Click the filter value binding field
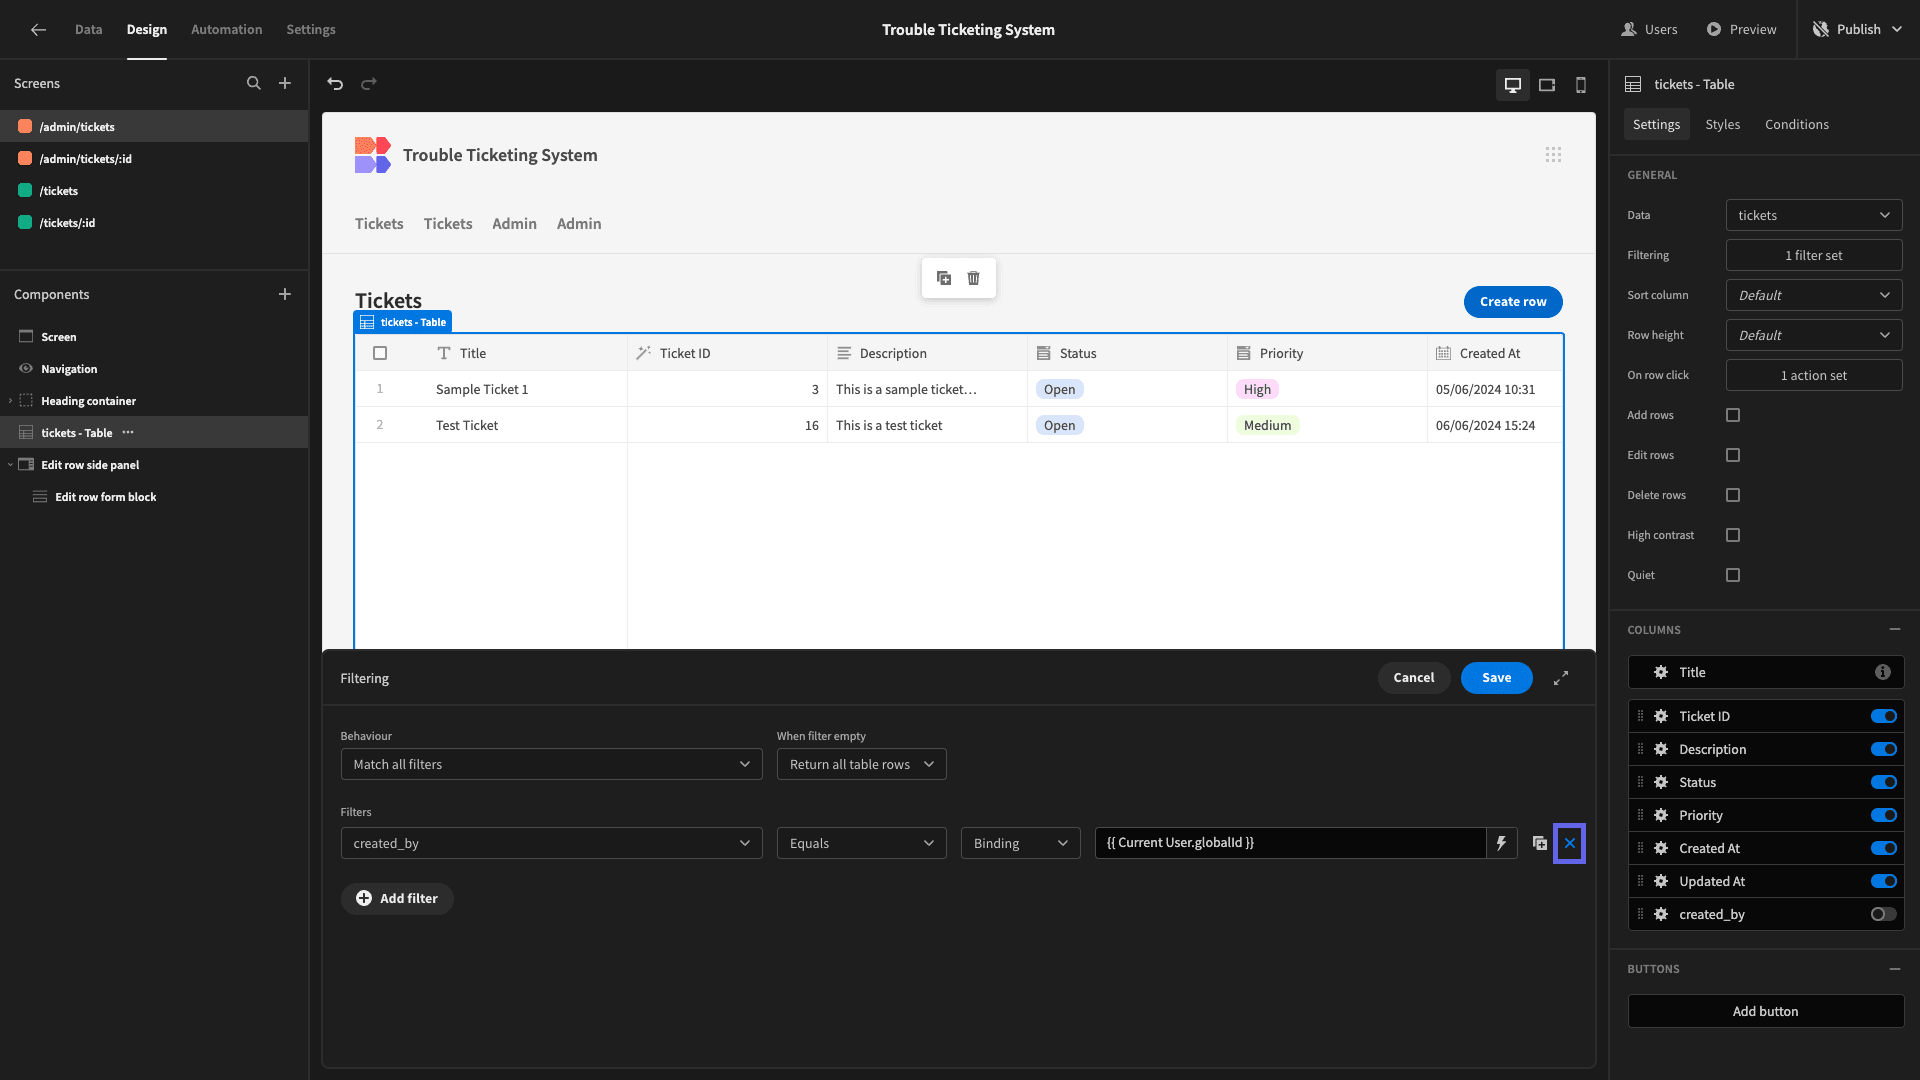This screenshot has width=1920, height=1080. click(1290, 843)
